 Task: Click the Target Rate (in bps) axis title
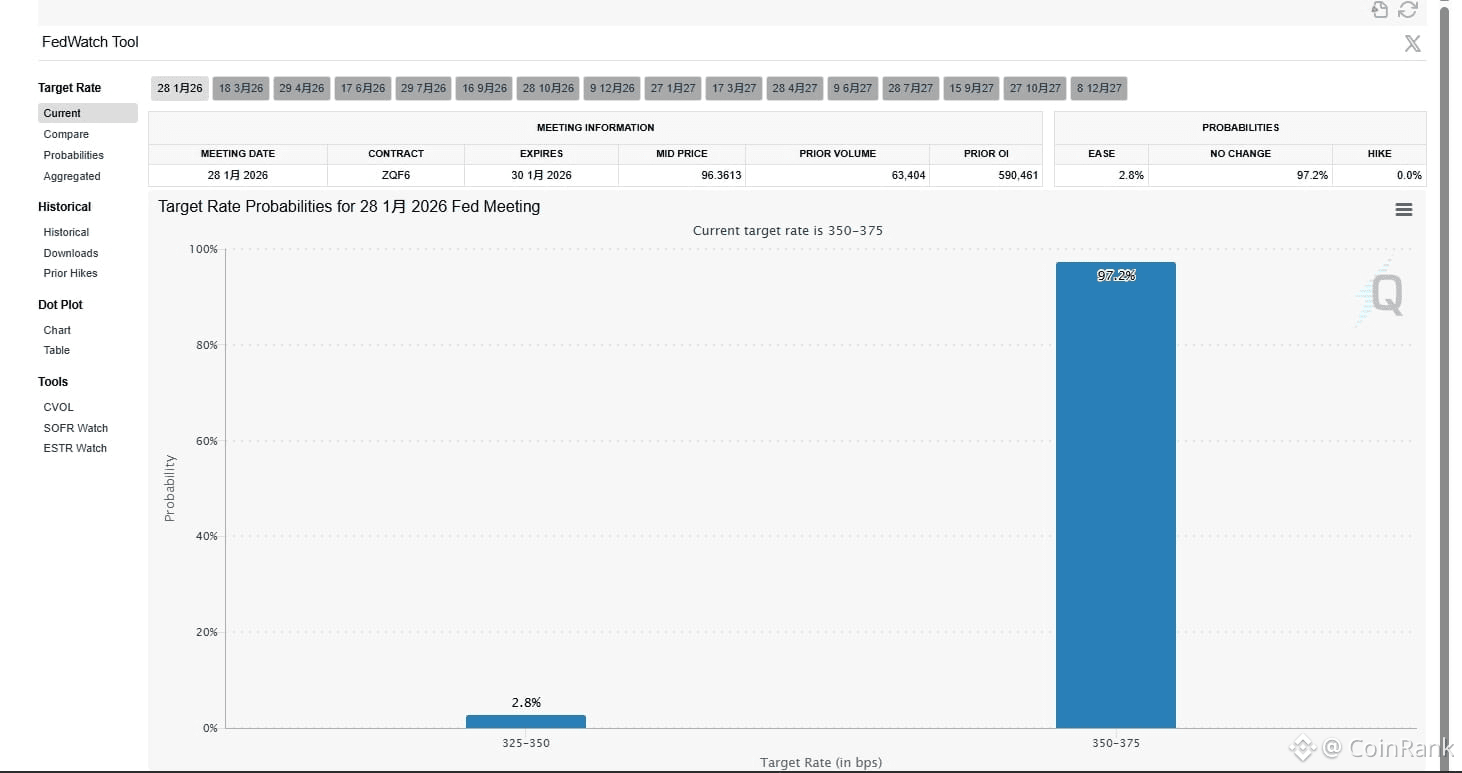pos(821,763)
